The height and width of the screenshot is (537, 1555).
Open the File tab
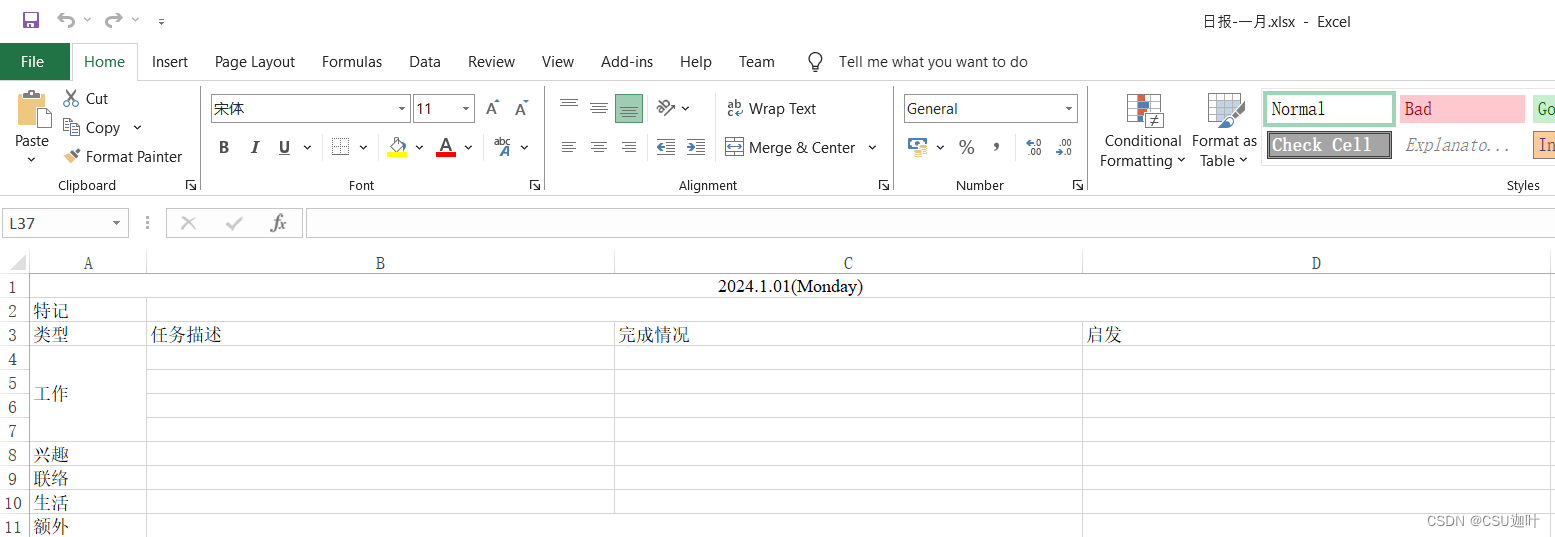click(x=33, y=62)
